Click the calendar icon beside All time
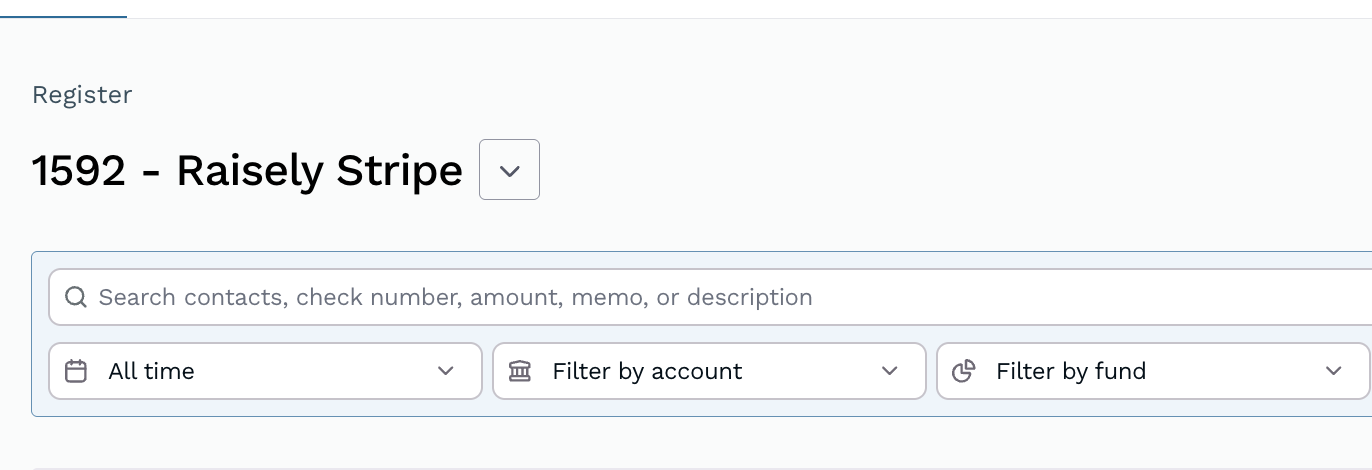The width and height of the screenshot is (1372, 470). [x=76, y=371]
